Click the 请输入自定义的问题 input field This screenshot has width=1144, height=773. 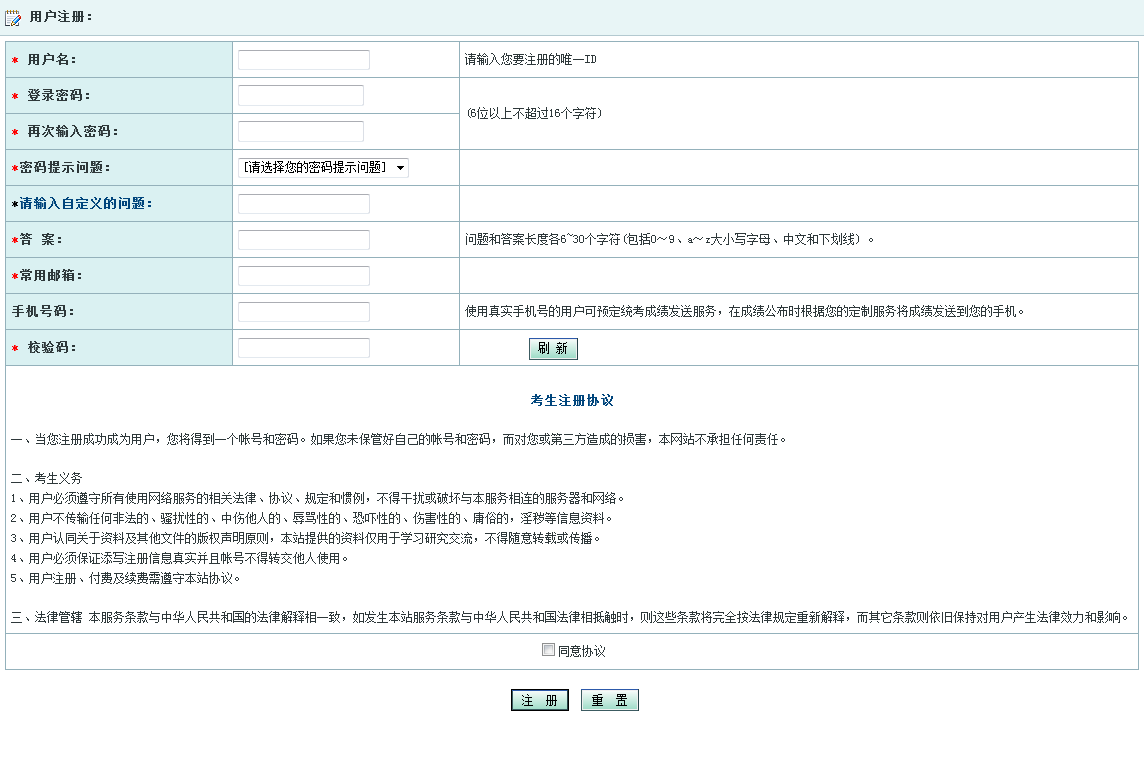304,204
